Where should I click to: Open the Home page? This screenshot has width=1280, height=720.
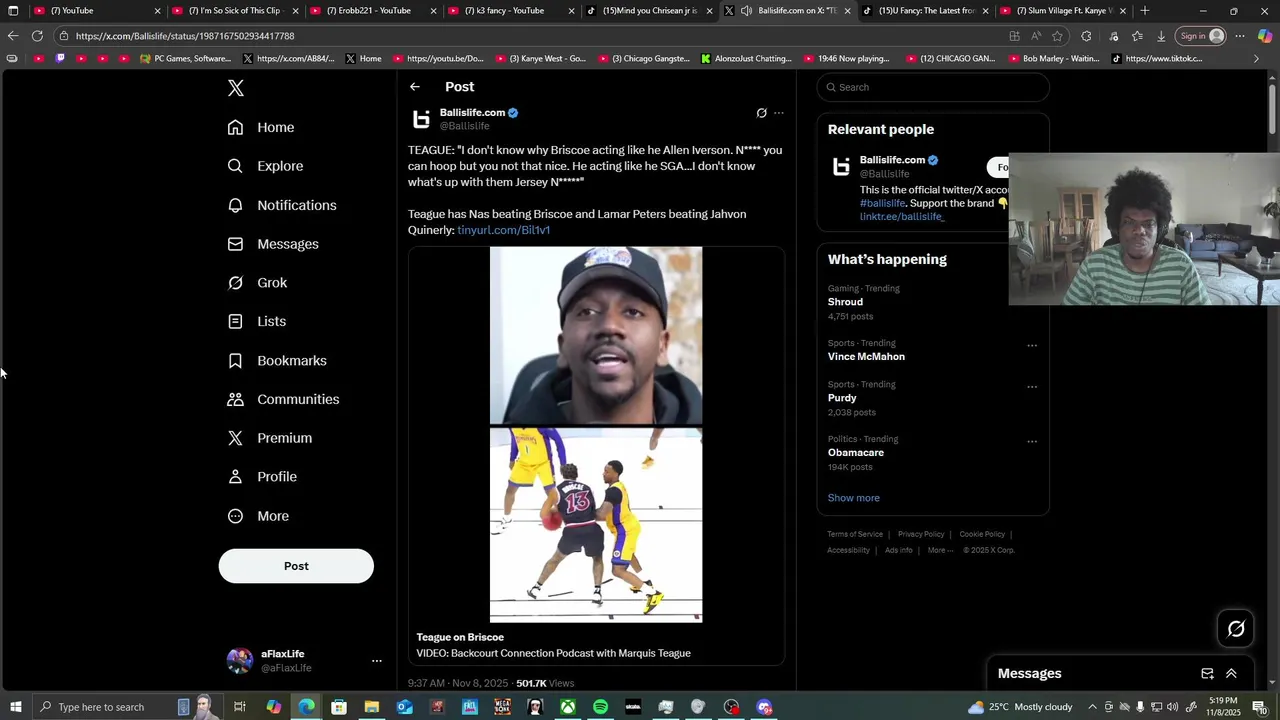260,127
